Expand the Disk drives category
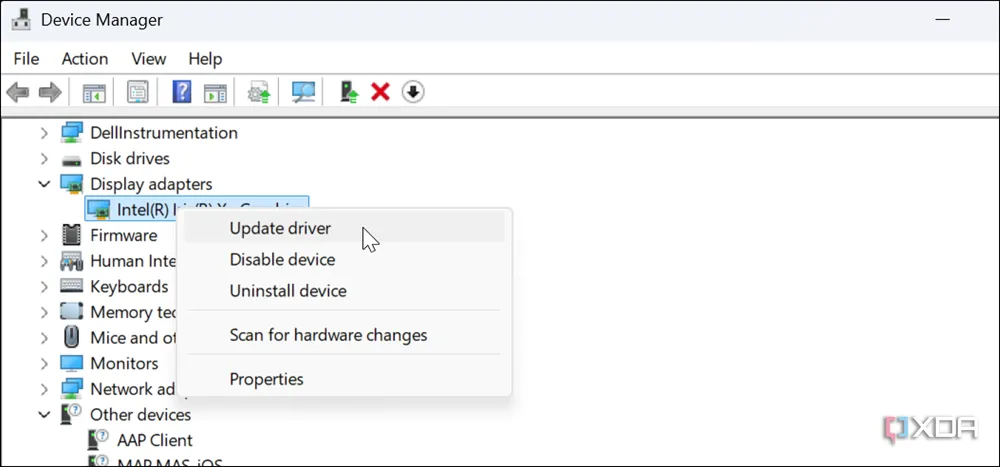 click(x=44, y=159)
